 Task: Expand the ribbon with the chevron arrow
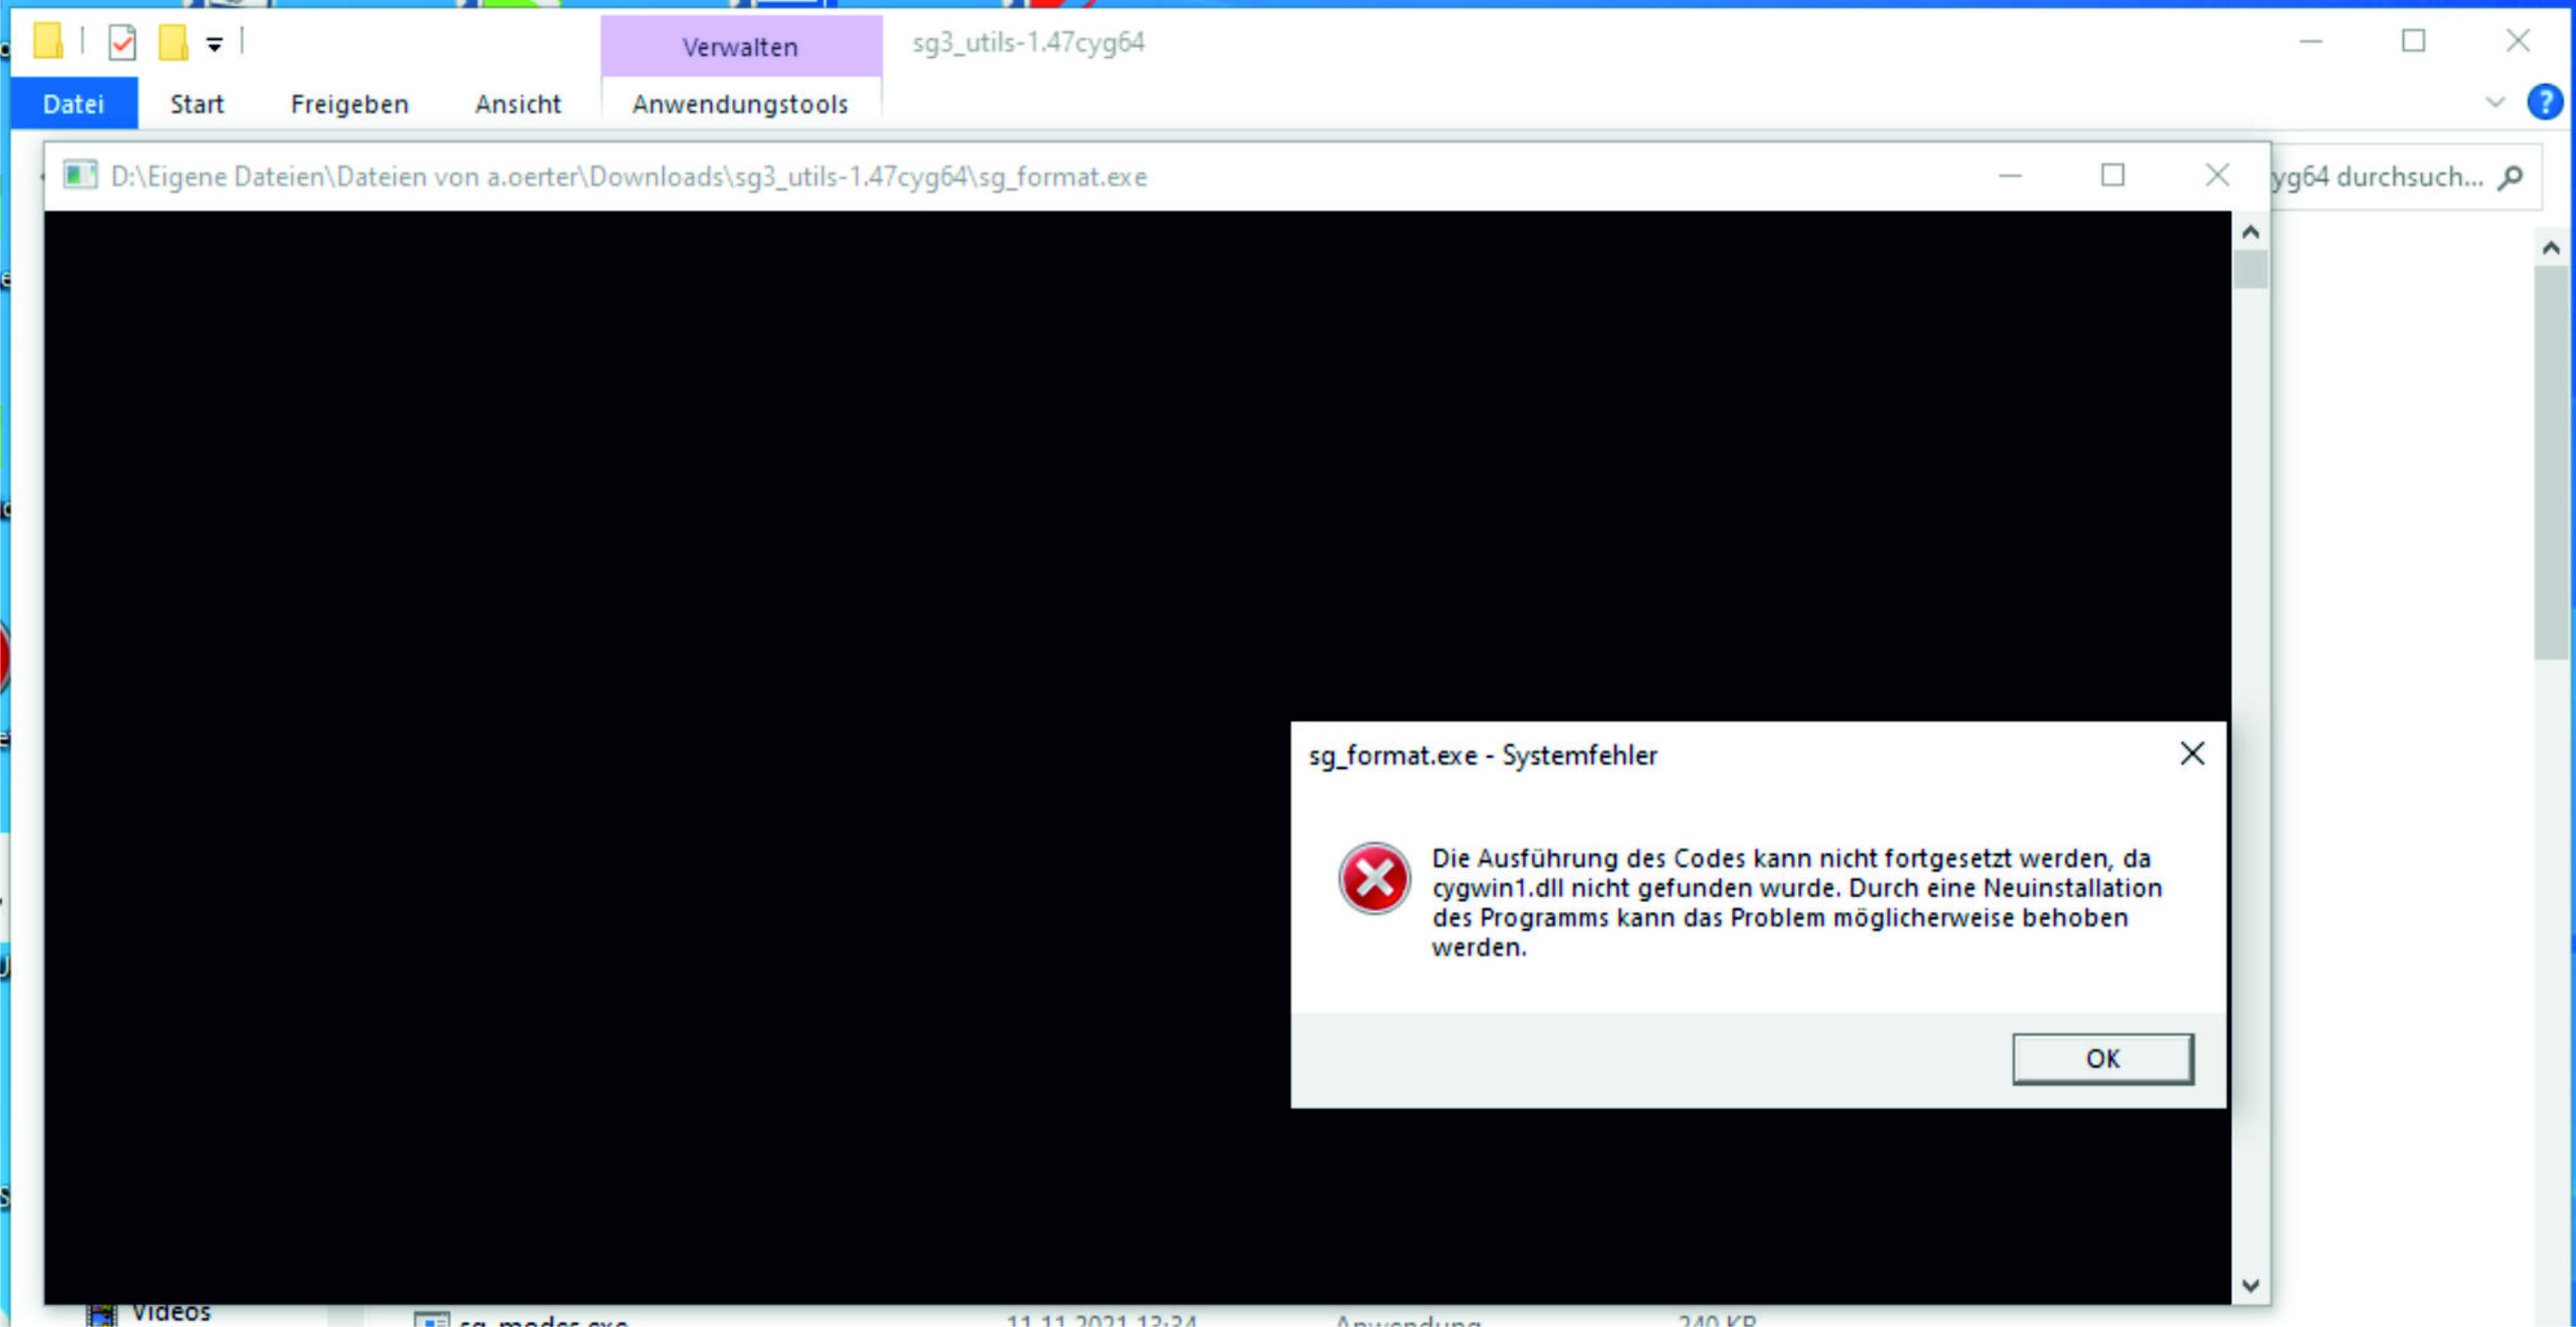pyautogui.click(x=2495, y=102)
